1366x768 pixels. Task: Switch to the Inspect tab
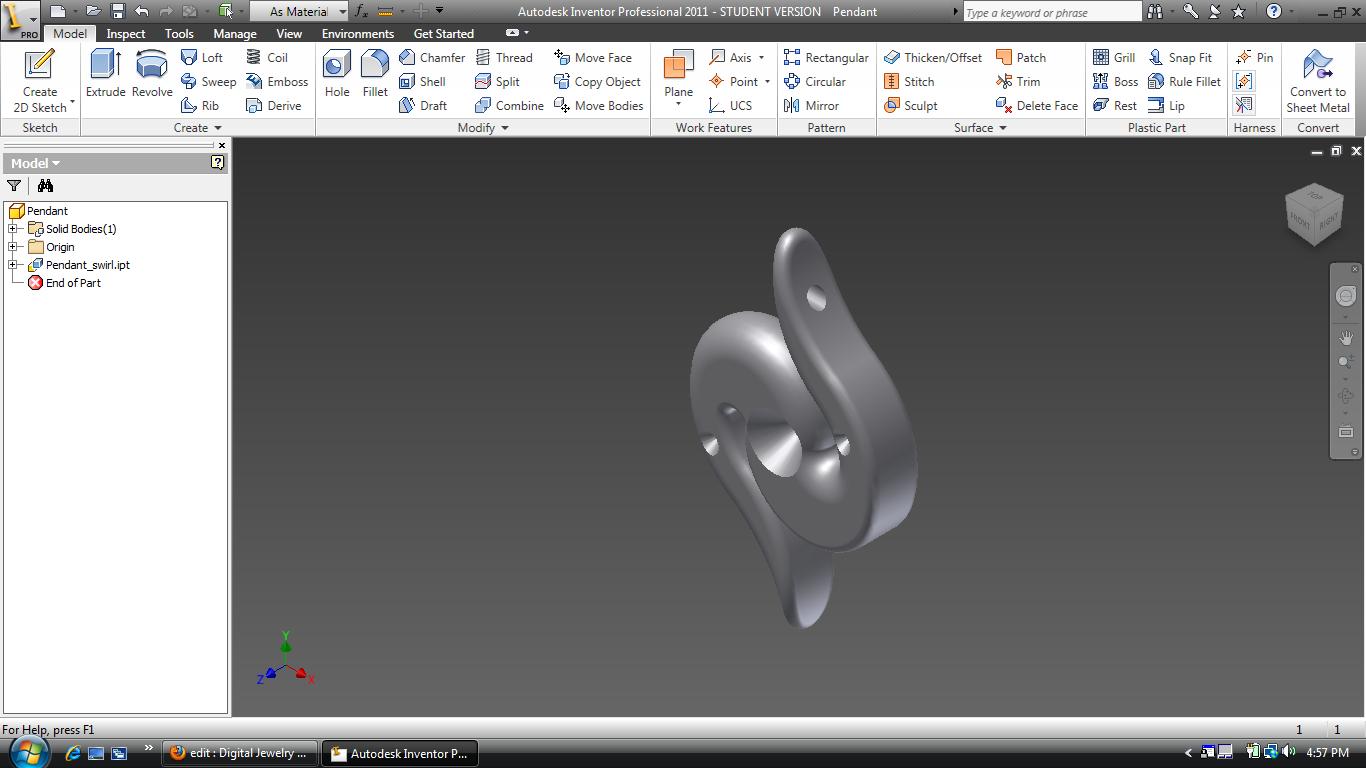point(126,33)
